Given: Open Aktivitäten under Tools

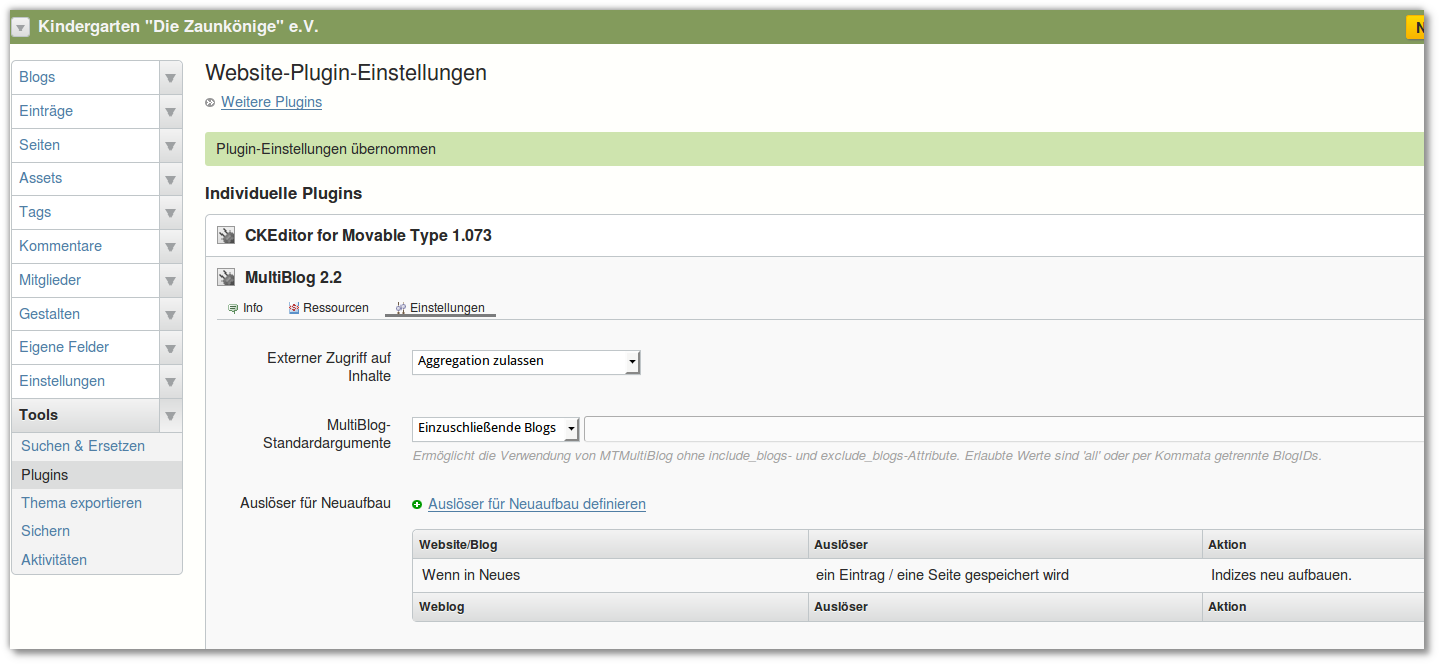Looking at the screenshot, I should 54,560.
